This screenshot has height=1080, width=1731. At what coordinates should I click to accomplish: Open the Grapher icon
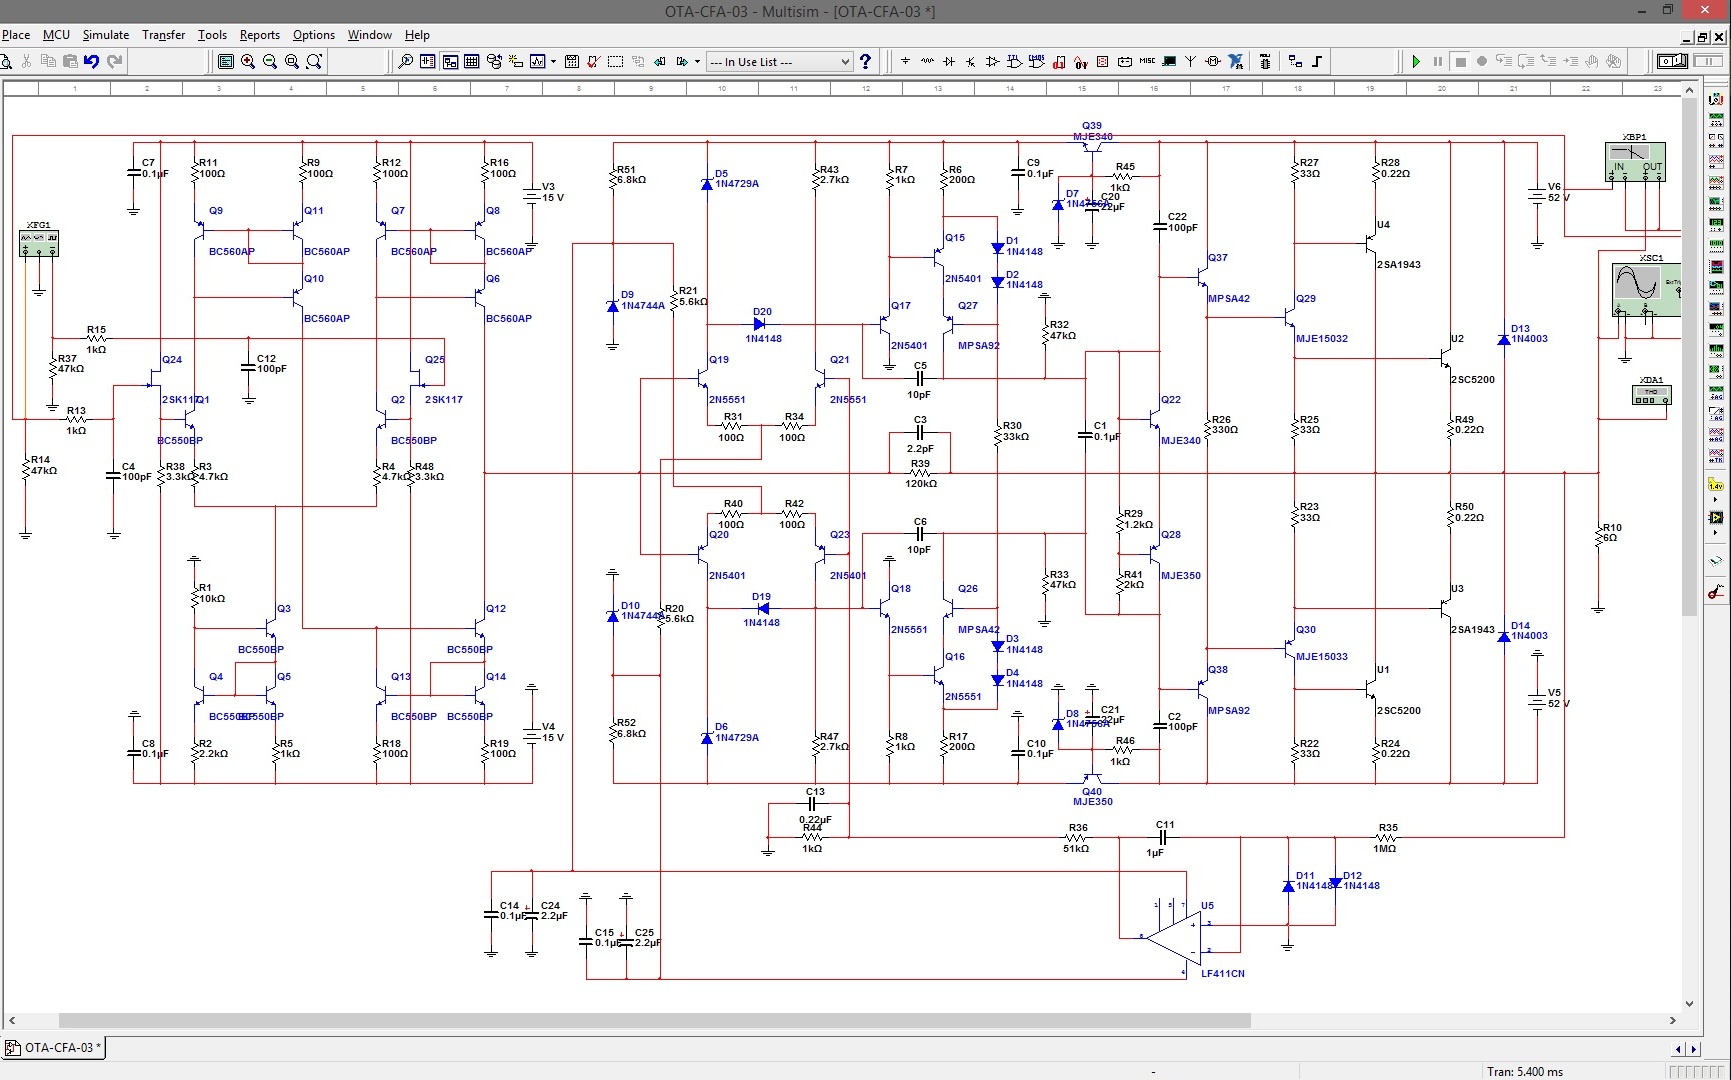pyautogui.click(x=538, y=62)
